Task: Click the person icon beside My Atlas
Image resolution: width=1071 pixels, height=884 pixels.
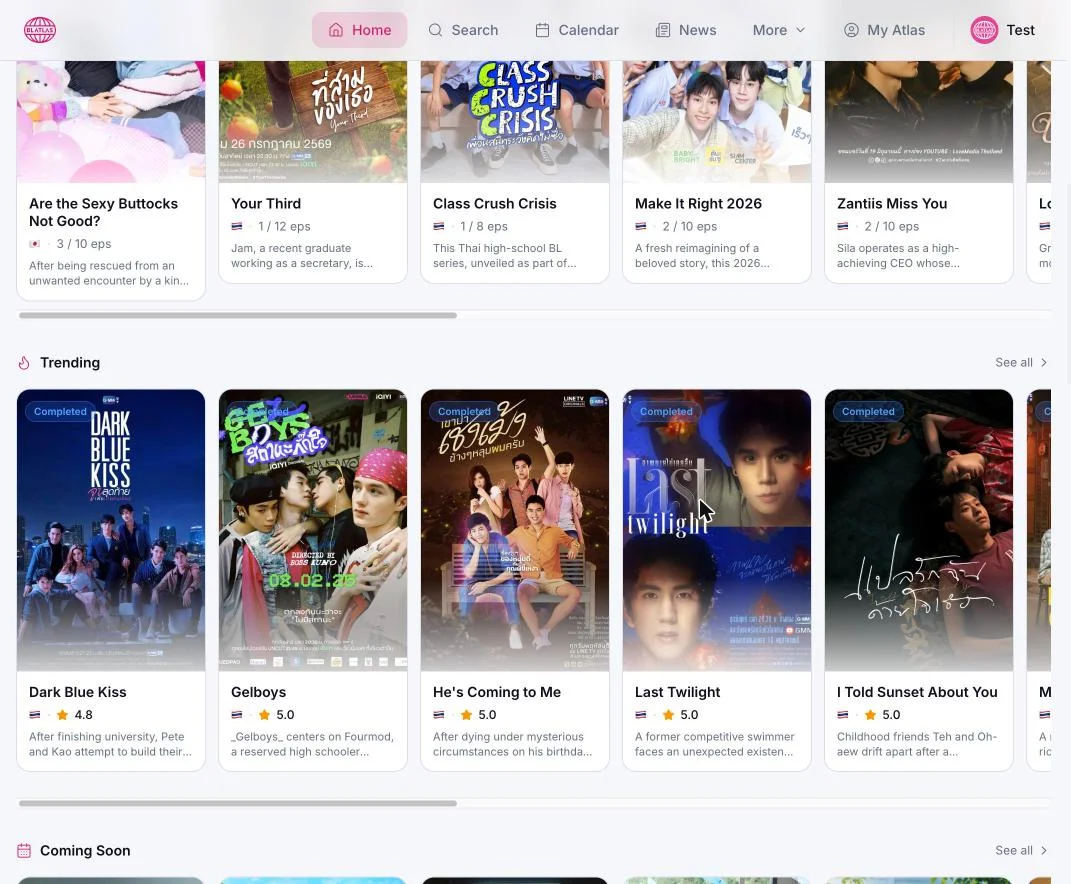Action: tap(851, 30)
